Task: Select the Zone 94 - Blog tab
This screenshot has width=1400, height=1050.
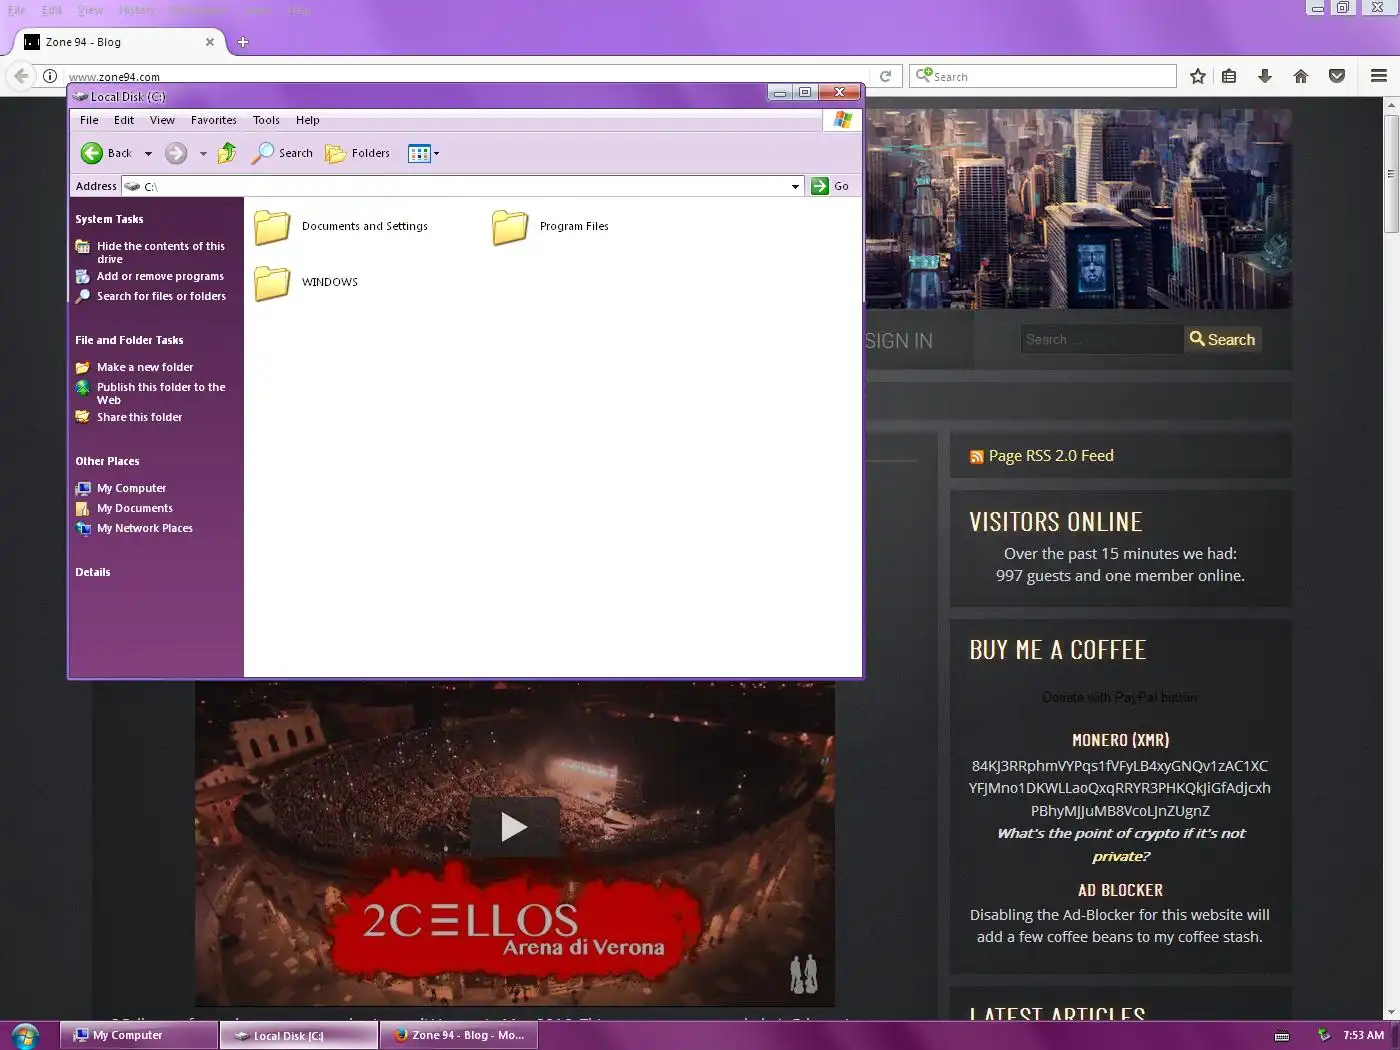Action: [118, 42]
